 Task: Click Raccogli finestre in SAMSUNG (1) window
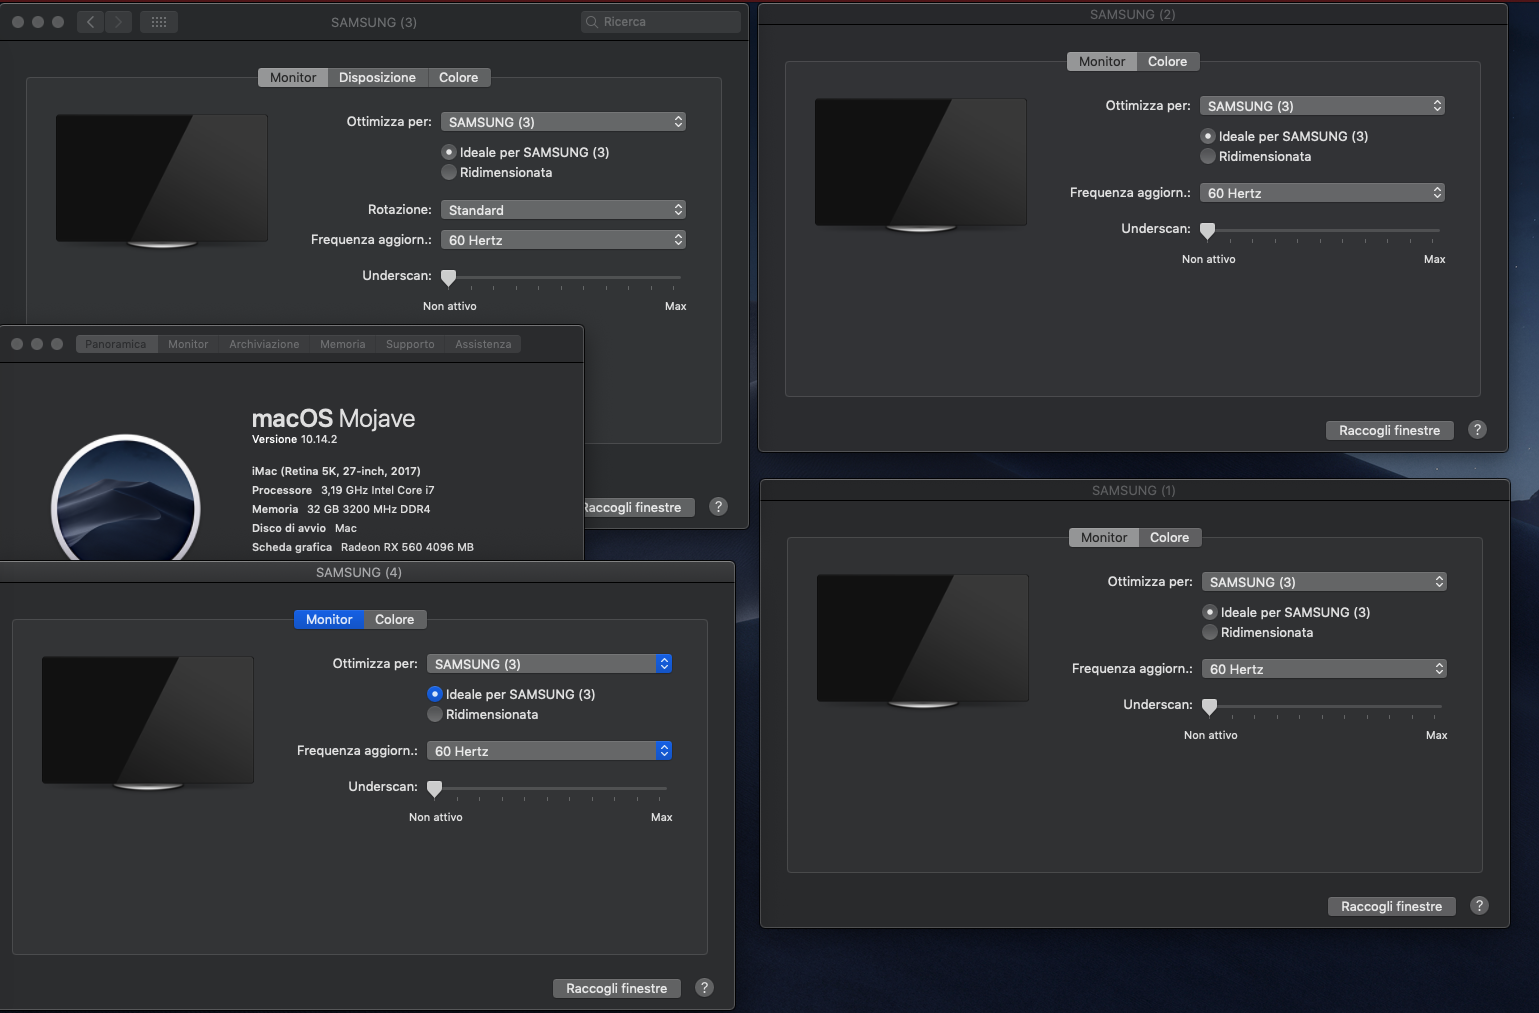click(x=1391, y=906)
